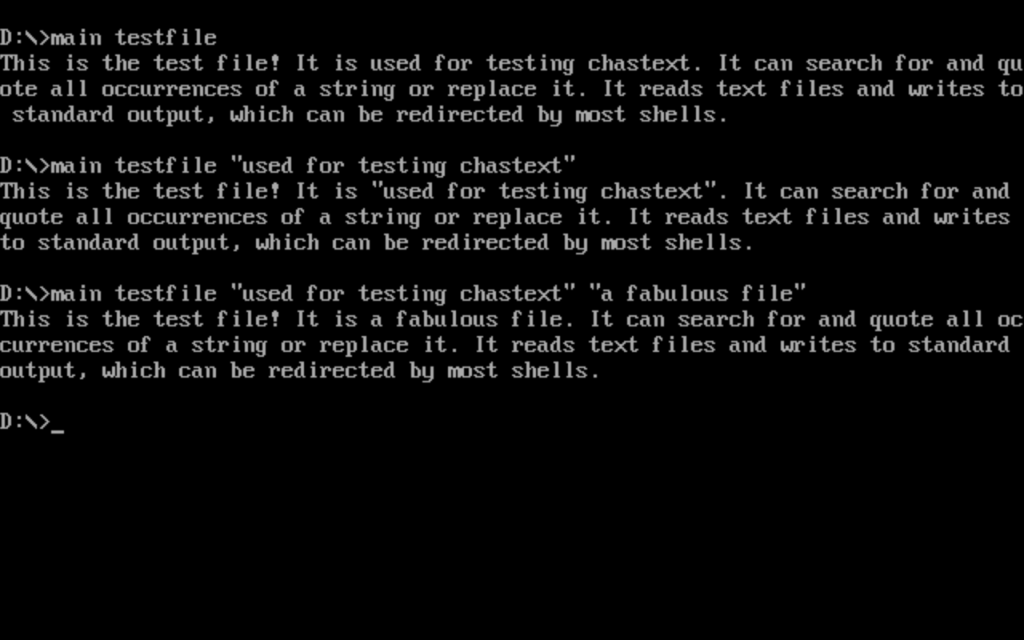Click the D:\> prompt before the third command

25,294
